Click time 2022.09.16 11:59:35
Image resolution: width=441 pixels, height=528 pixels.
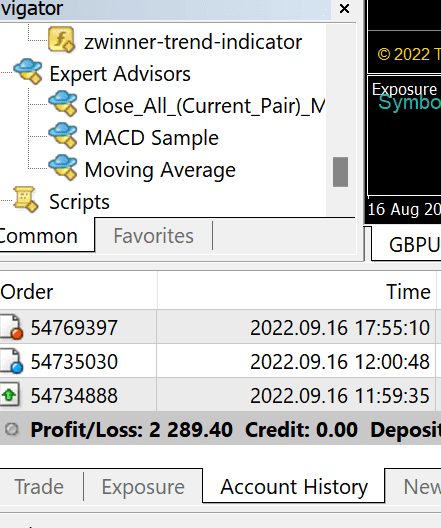[340, 395]
